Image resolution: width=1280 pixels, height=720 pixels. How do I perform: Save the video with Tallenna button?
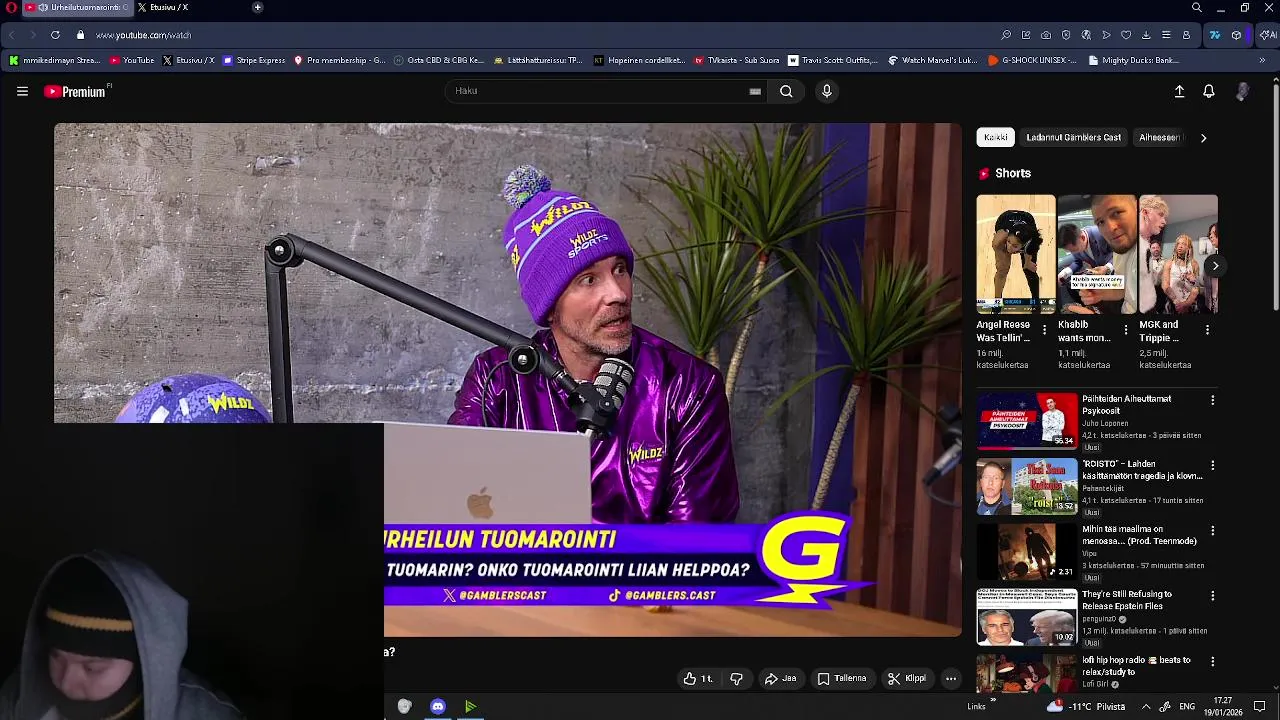click(842, 678)
